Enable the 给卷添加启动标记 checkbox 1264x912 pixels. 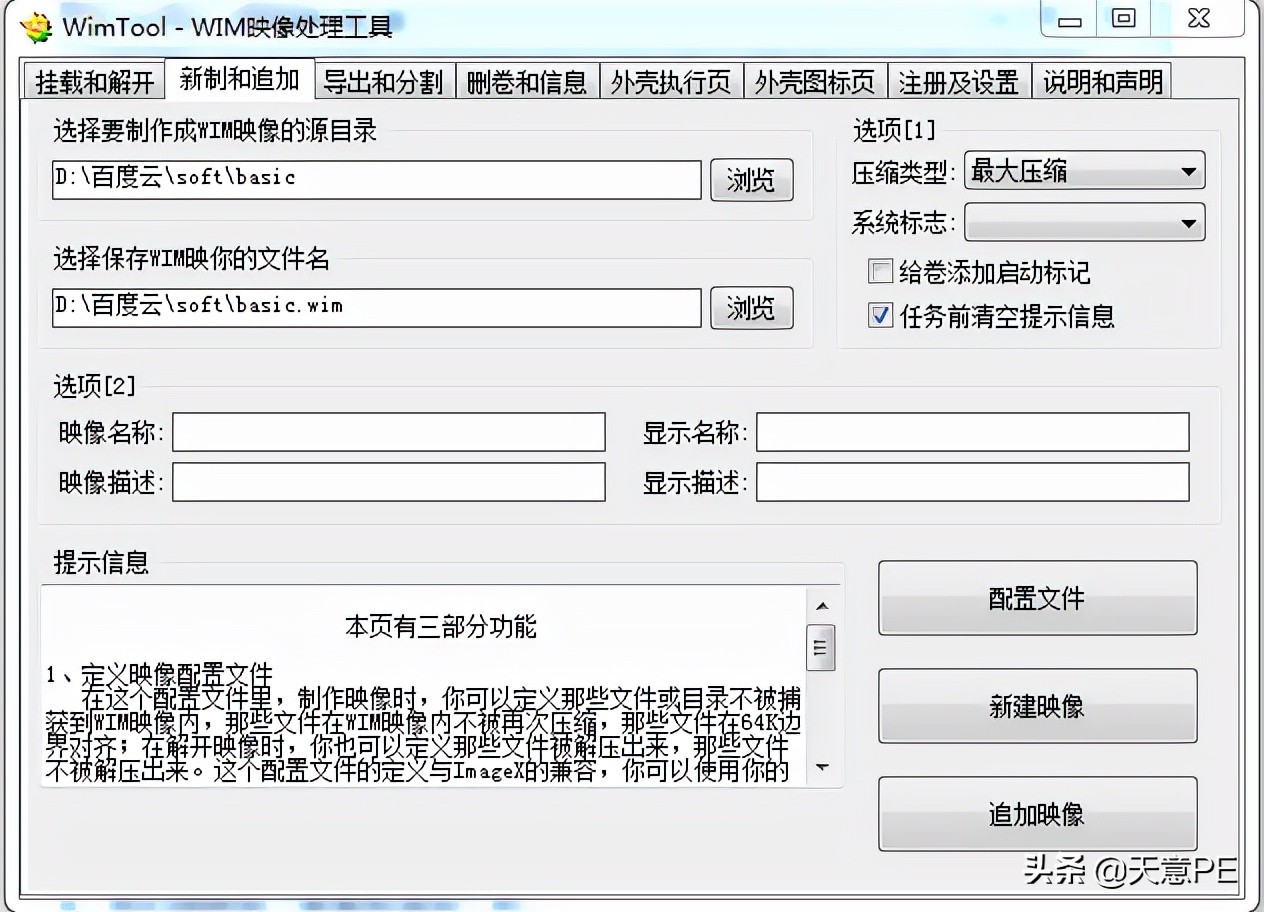[880, 271]
